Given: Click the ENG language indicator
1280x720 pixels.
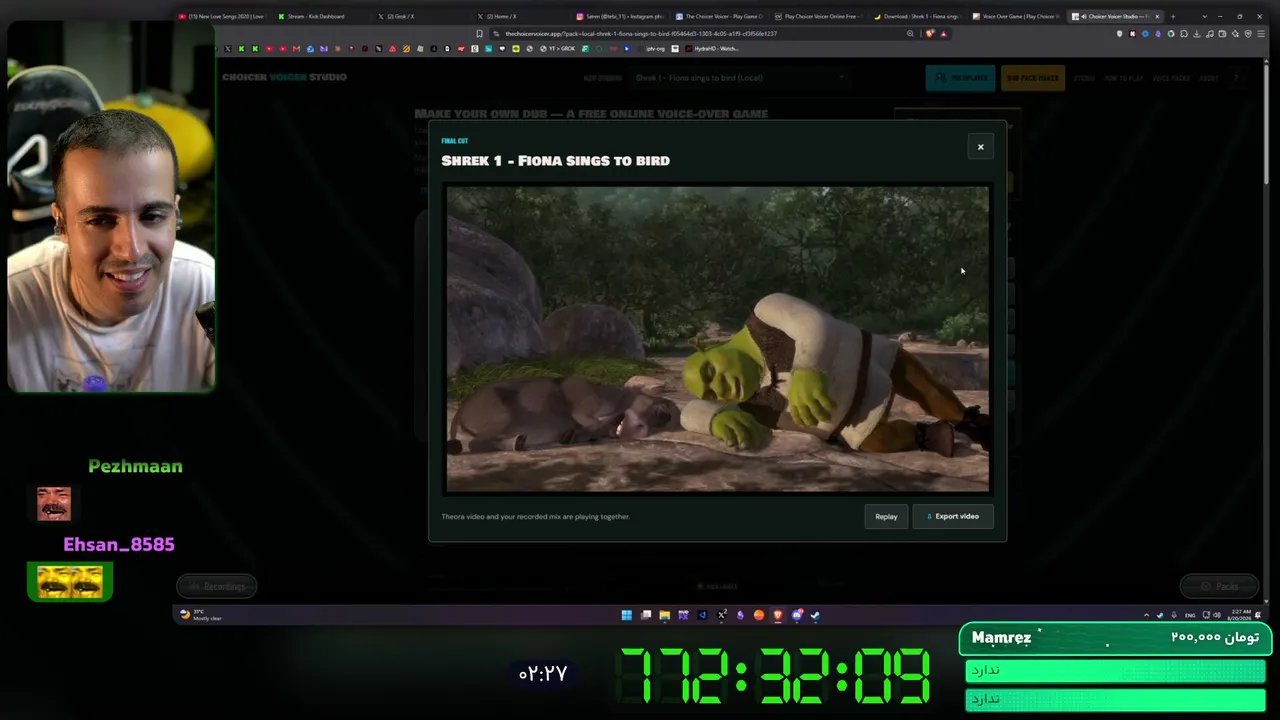Looking at the screenshot, I should [x=1190, y=615].
